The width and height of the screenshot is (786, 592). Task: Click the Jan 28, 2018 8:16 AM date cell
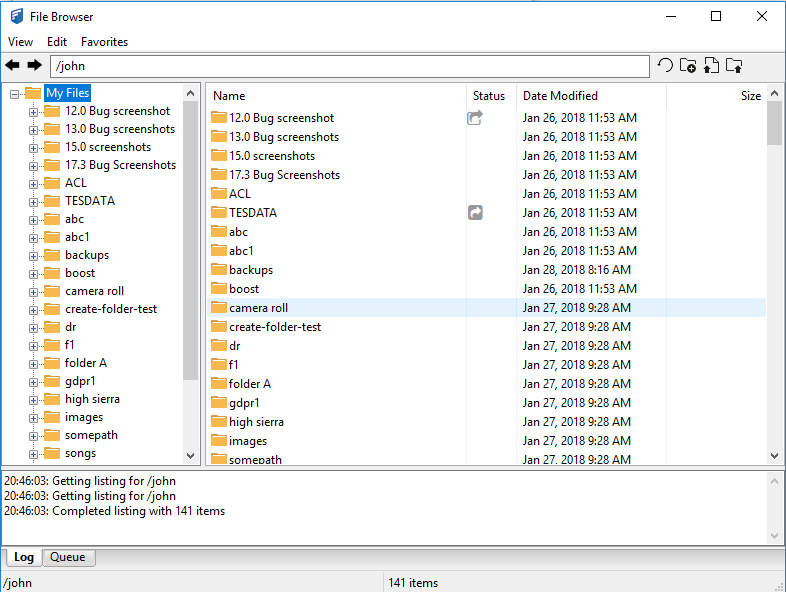point(576,270)
